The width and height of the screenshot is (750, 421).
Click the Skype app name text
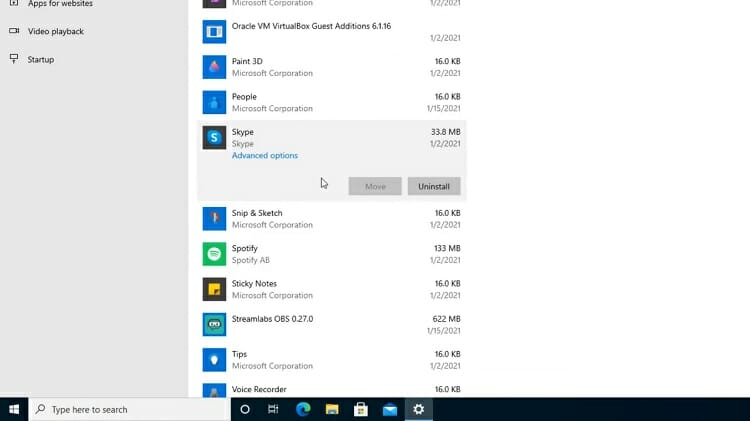coord(243,132)
